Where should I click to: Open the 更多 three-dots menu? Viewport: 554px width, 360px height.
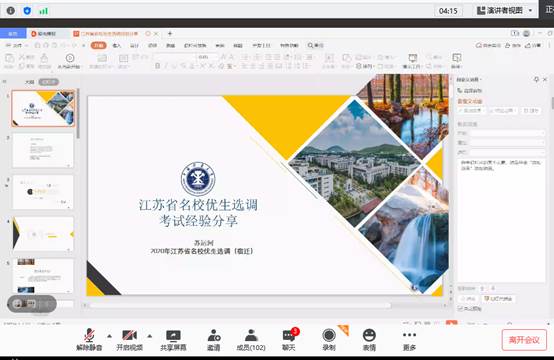[x=409, y=340]
